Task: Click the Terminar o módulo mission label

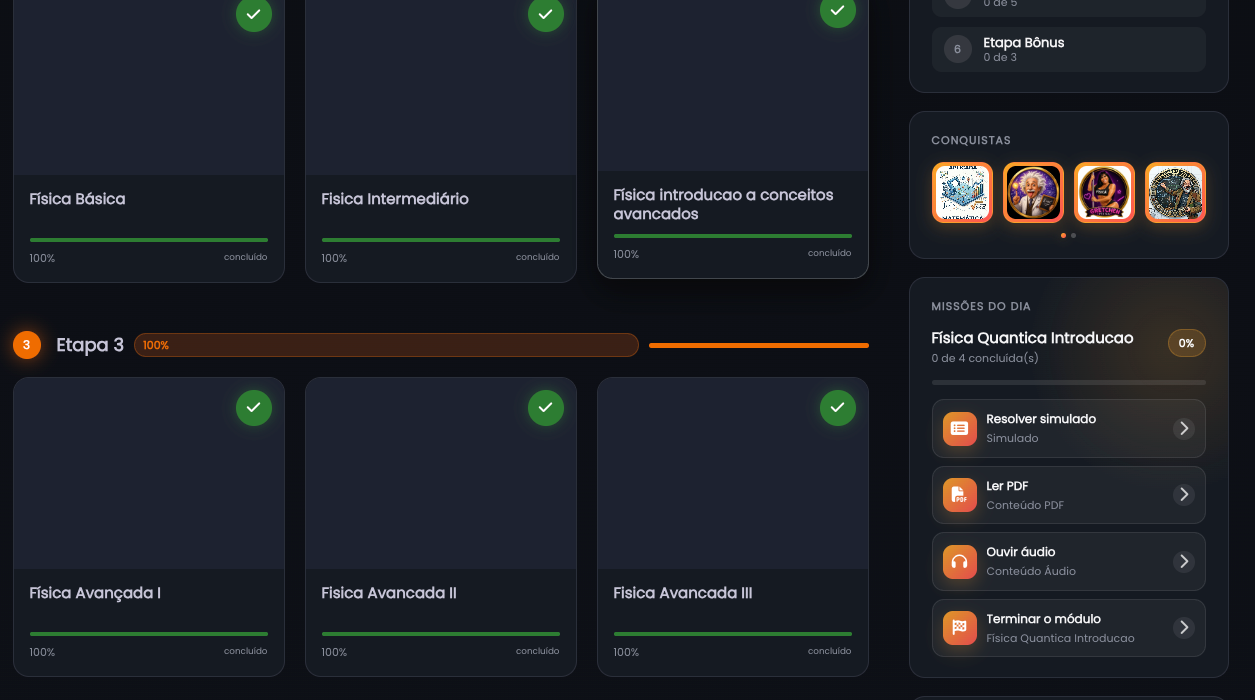Action: [x=1043, y=619]
